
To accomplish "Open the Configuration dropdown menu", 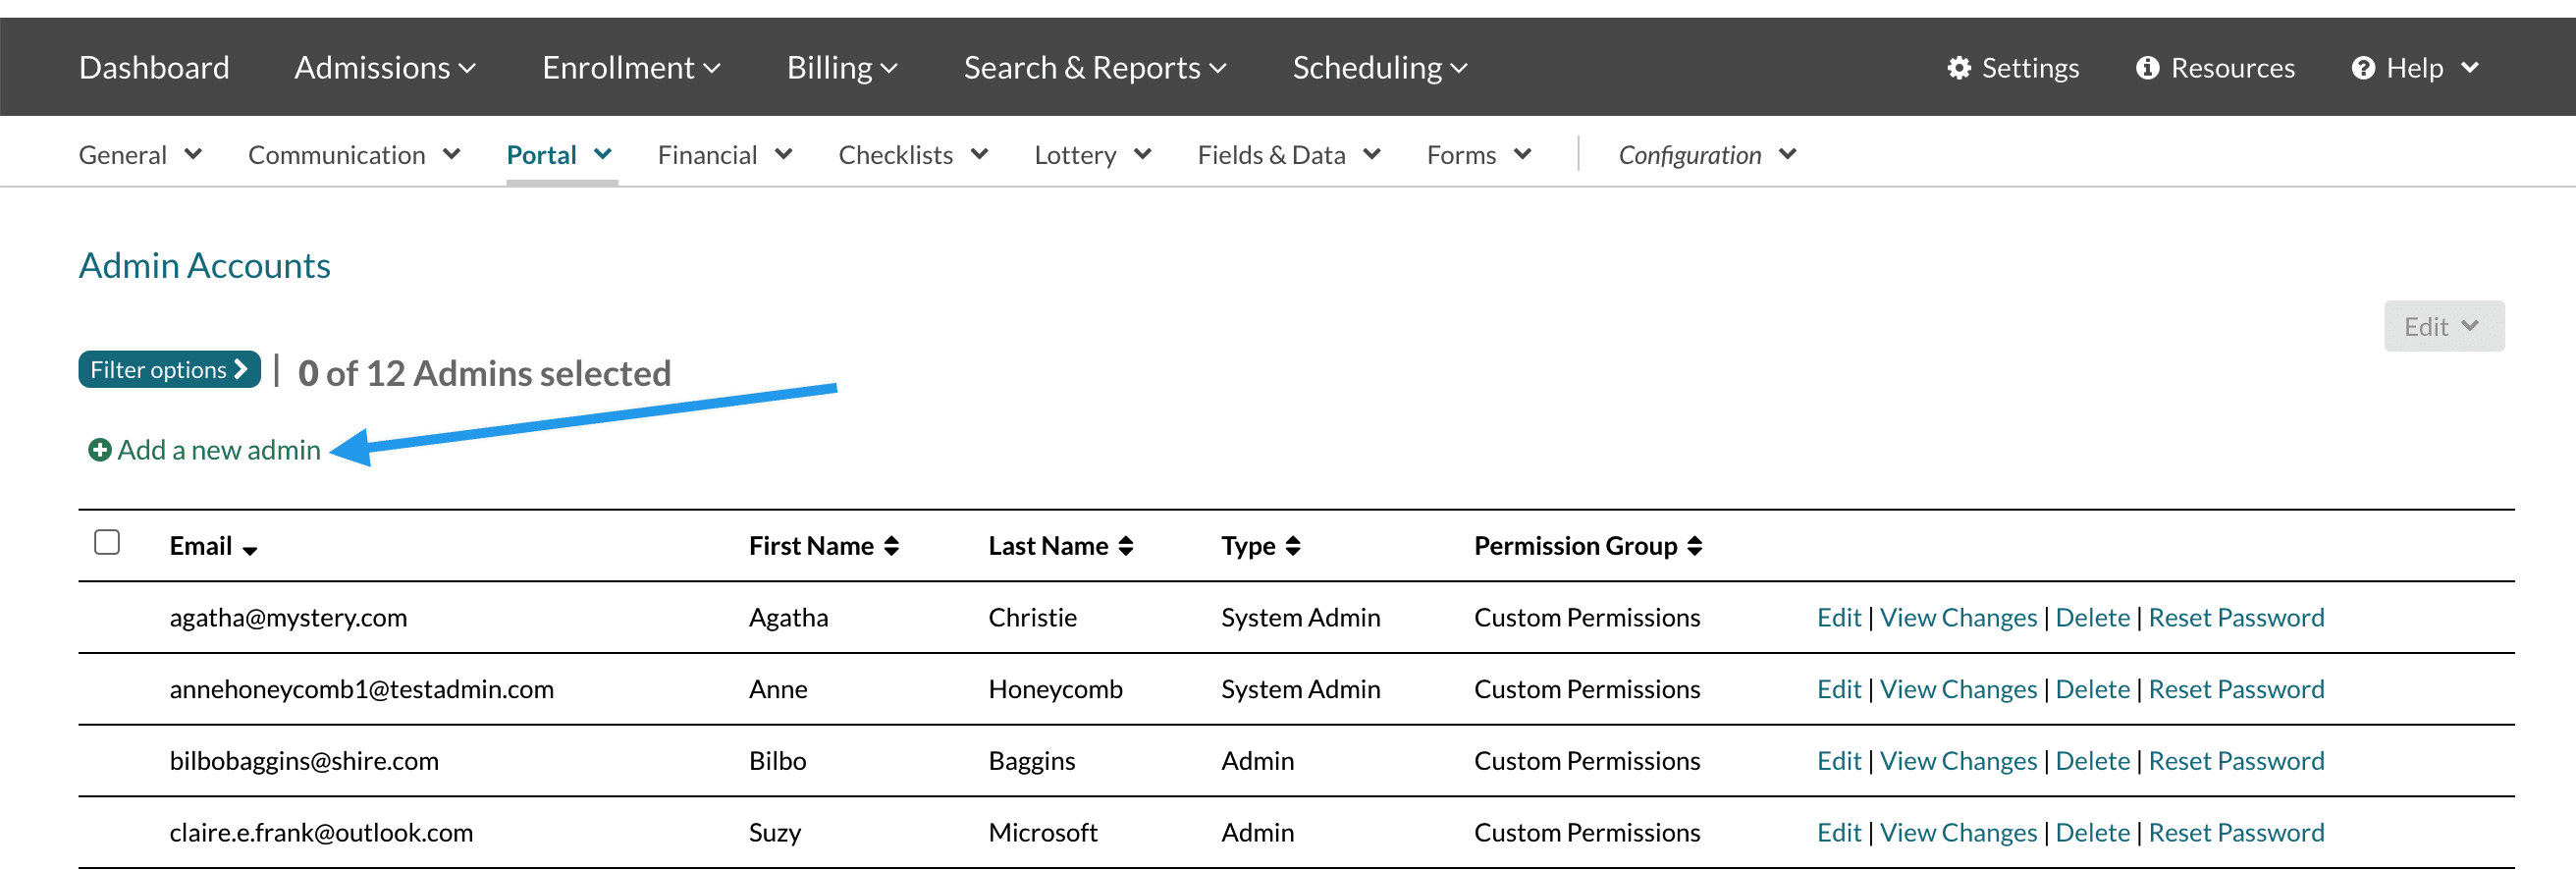I will [1706, 155].
